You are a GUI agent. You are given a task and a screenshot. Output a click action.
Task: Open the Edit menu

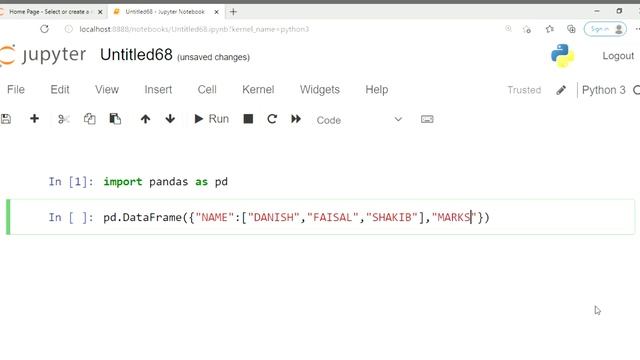(60, 89)
